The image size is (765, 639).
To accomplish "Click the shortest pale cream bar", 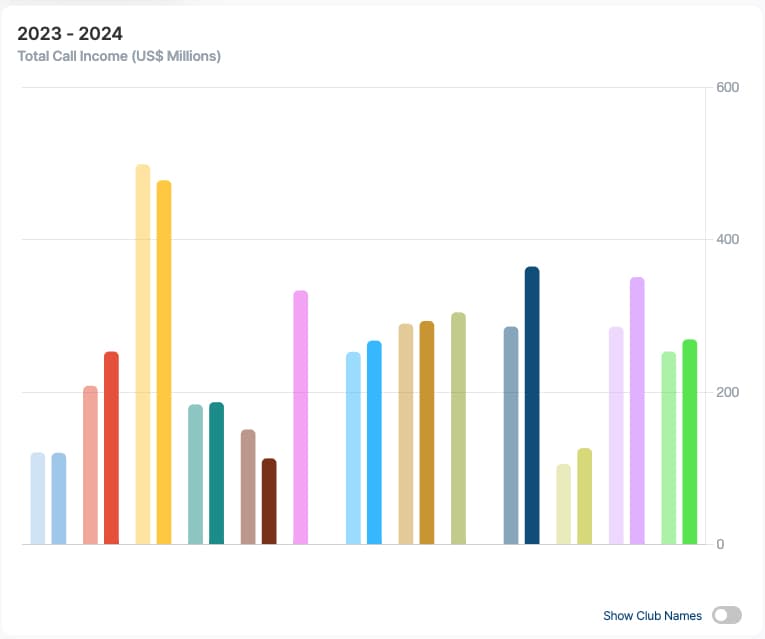I will pos(564,505).
